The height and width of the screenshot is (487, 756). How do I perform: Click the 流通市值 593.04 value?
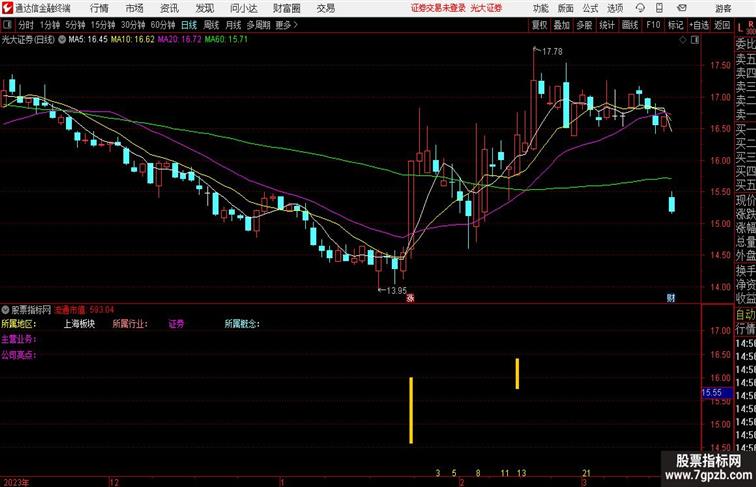[x=84, y=310]
